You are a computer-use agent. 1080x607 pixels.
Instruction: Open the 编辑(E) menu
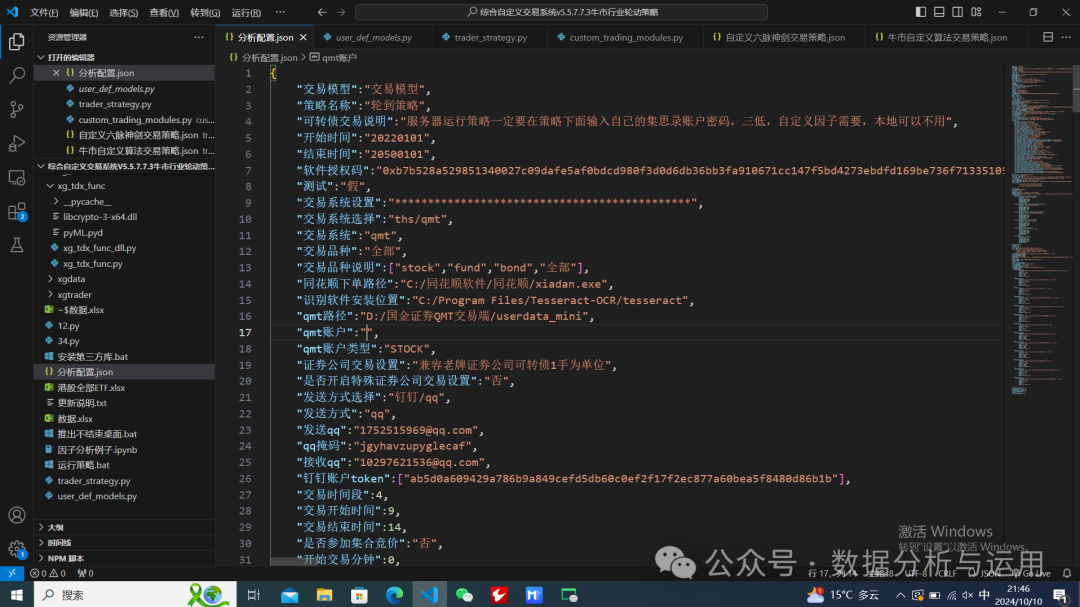84,12
